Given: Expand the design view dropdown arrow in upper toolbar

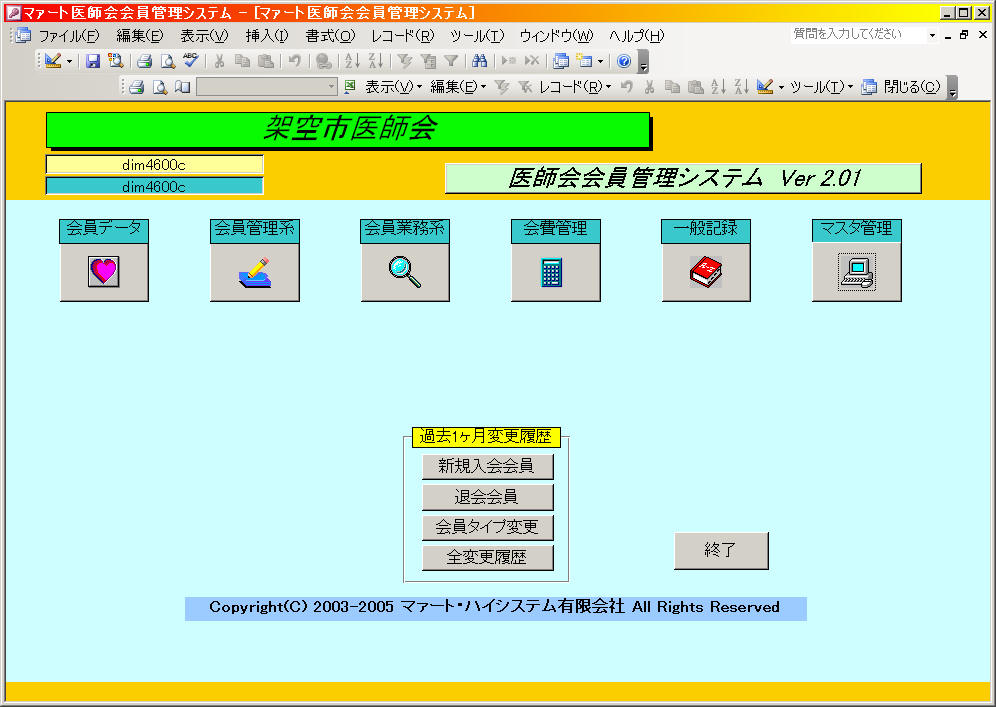Looking at the screenshot, I should click(x=69, y=62).
